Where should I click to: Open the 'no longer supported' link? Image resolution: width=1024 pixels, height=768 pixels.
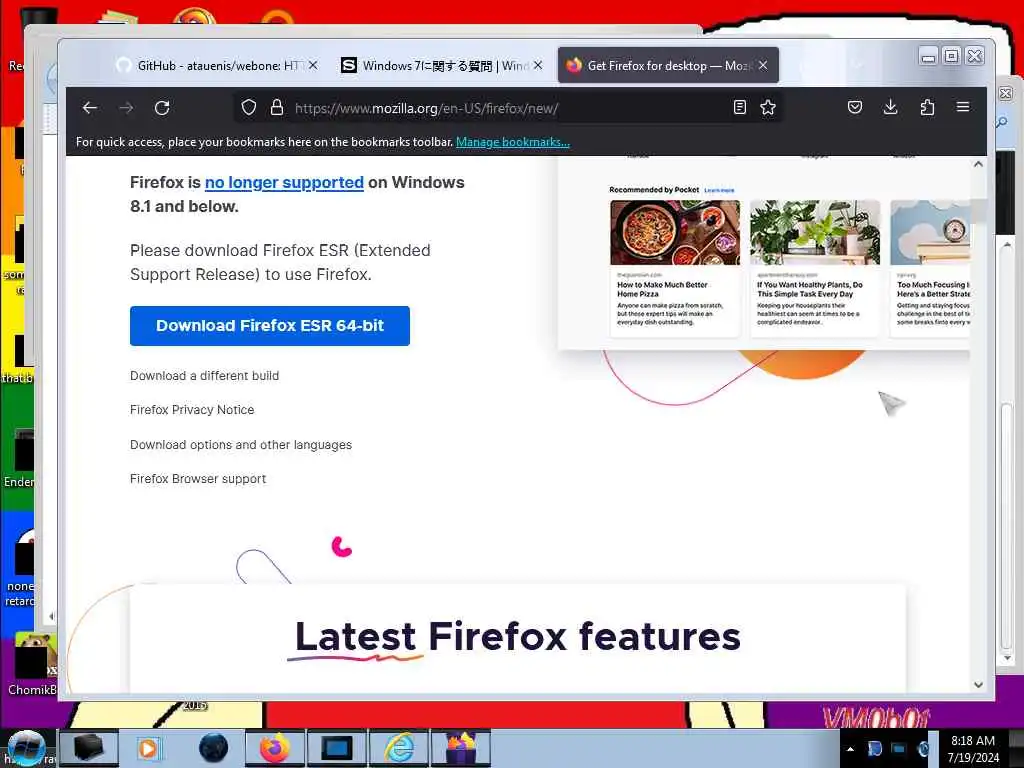[x=284, y=182]
